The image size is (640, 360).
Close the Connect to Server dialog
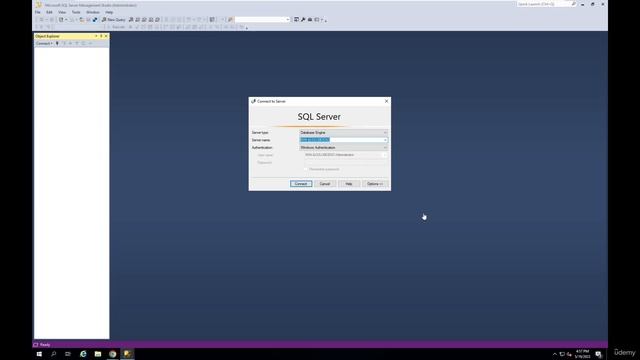pos(387,101)
